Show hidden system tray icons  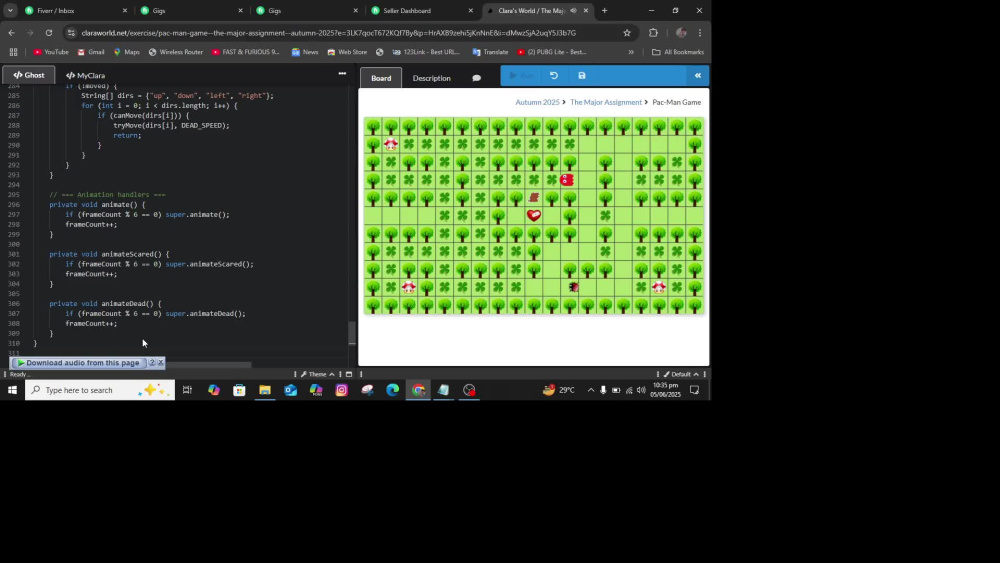click(x=591, y=390)
